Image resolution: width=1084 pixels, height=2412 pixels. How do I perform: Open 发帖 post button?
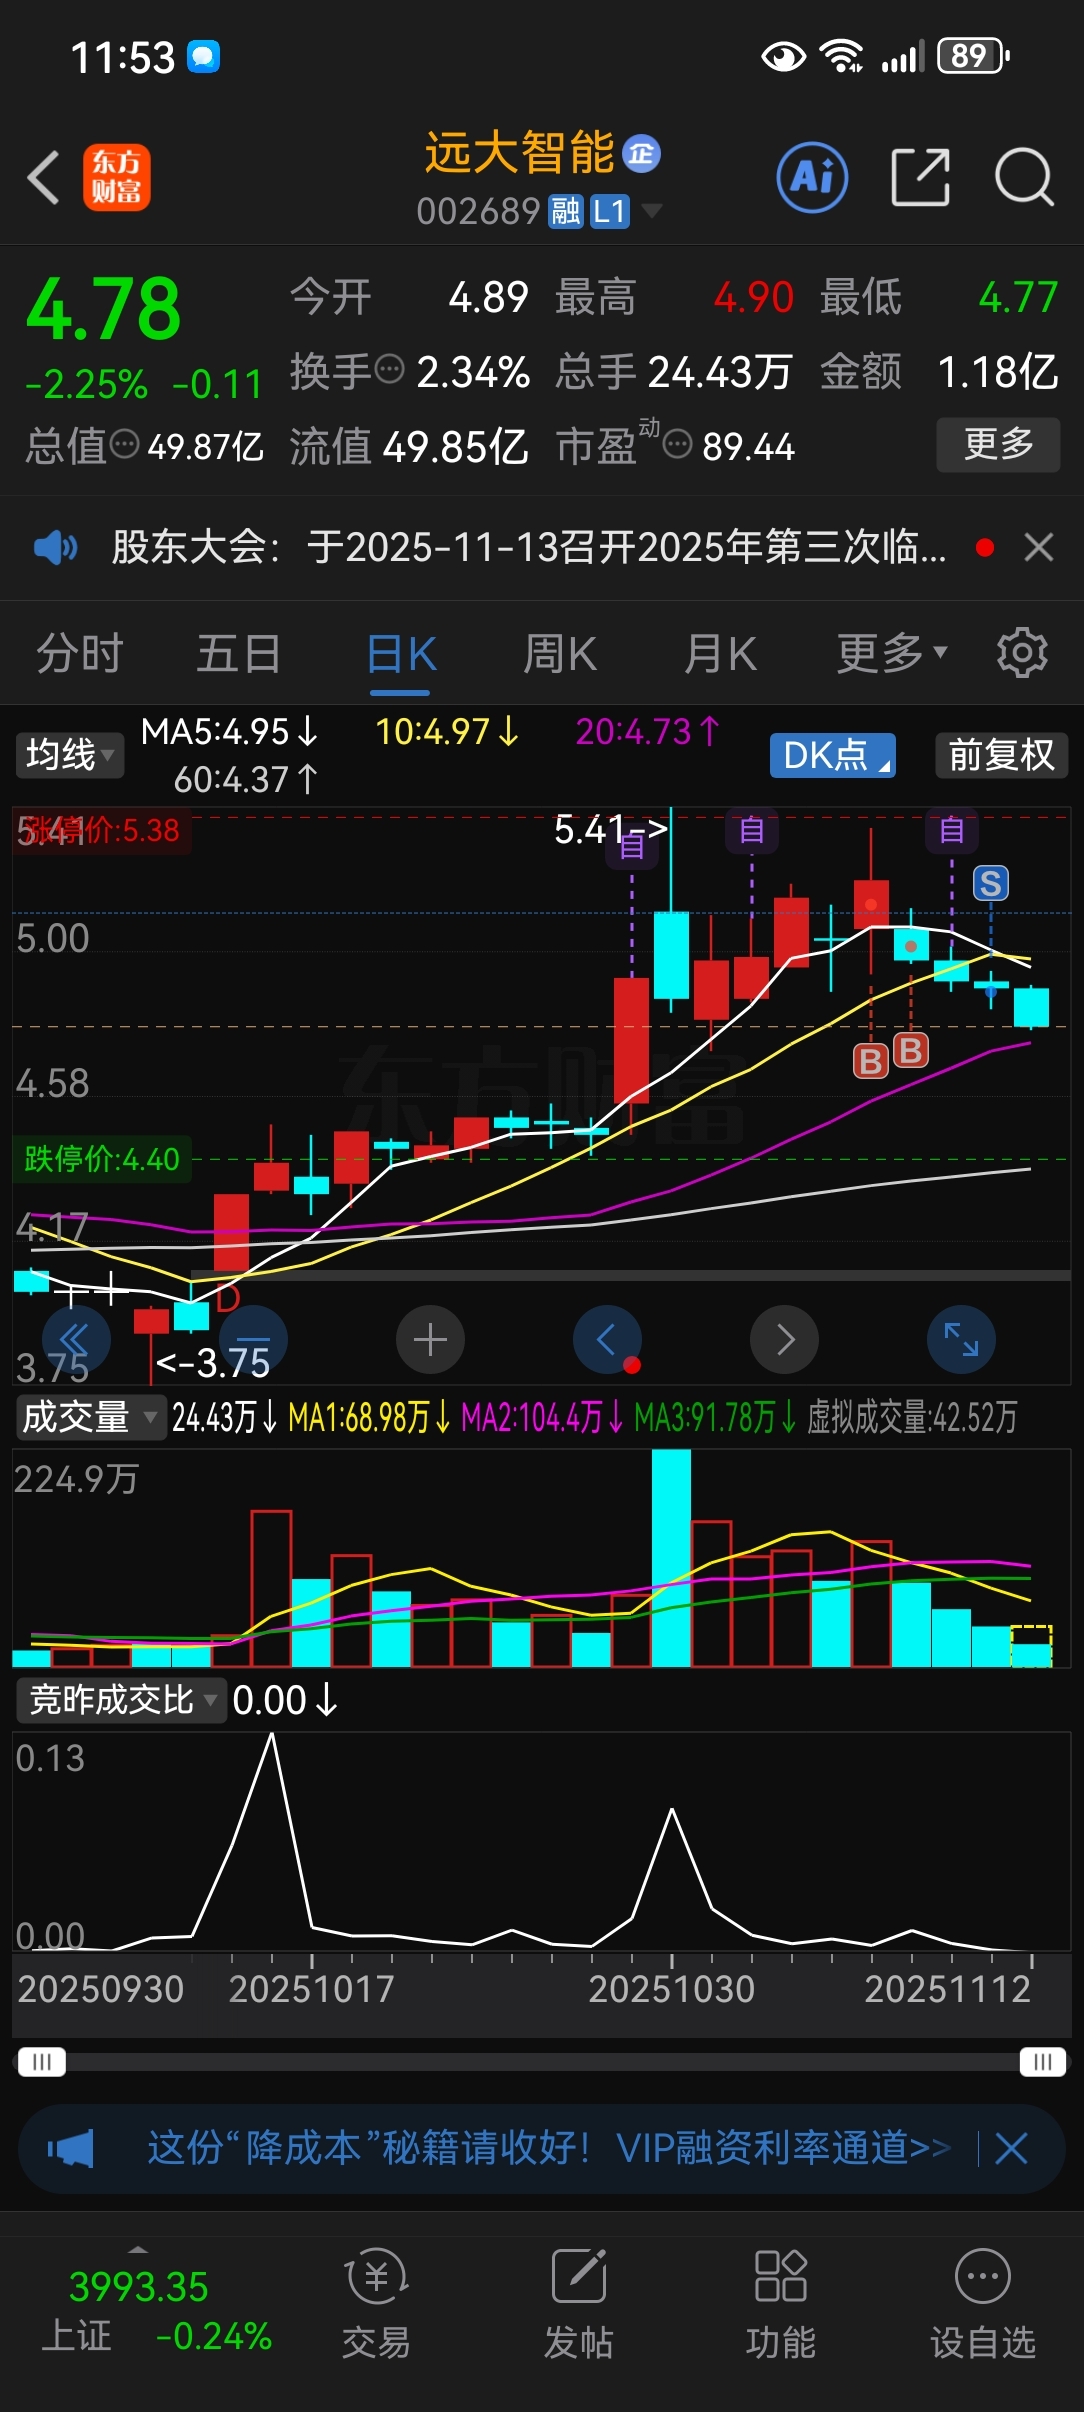click(579, 2306)
